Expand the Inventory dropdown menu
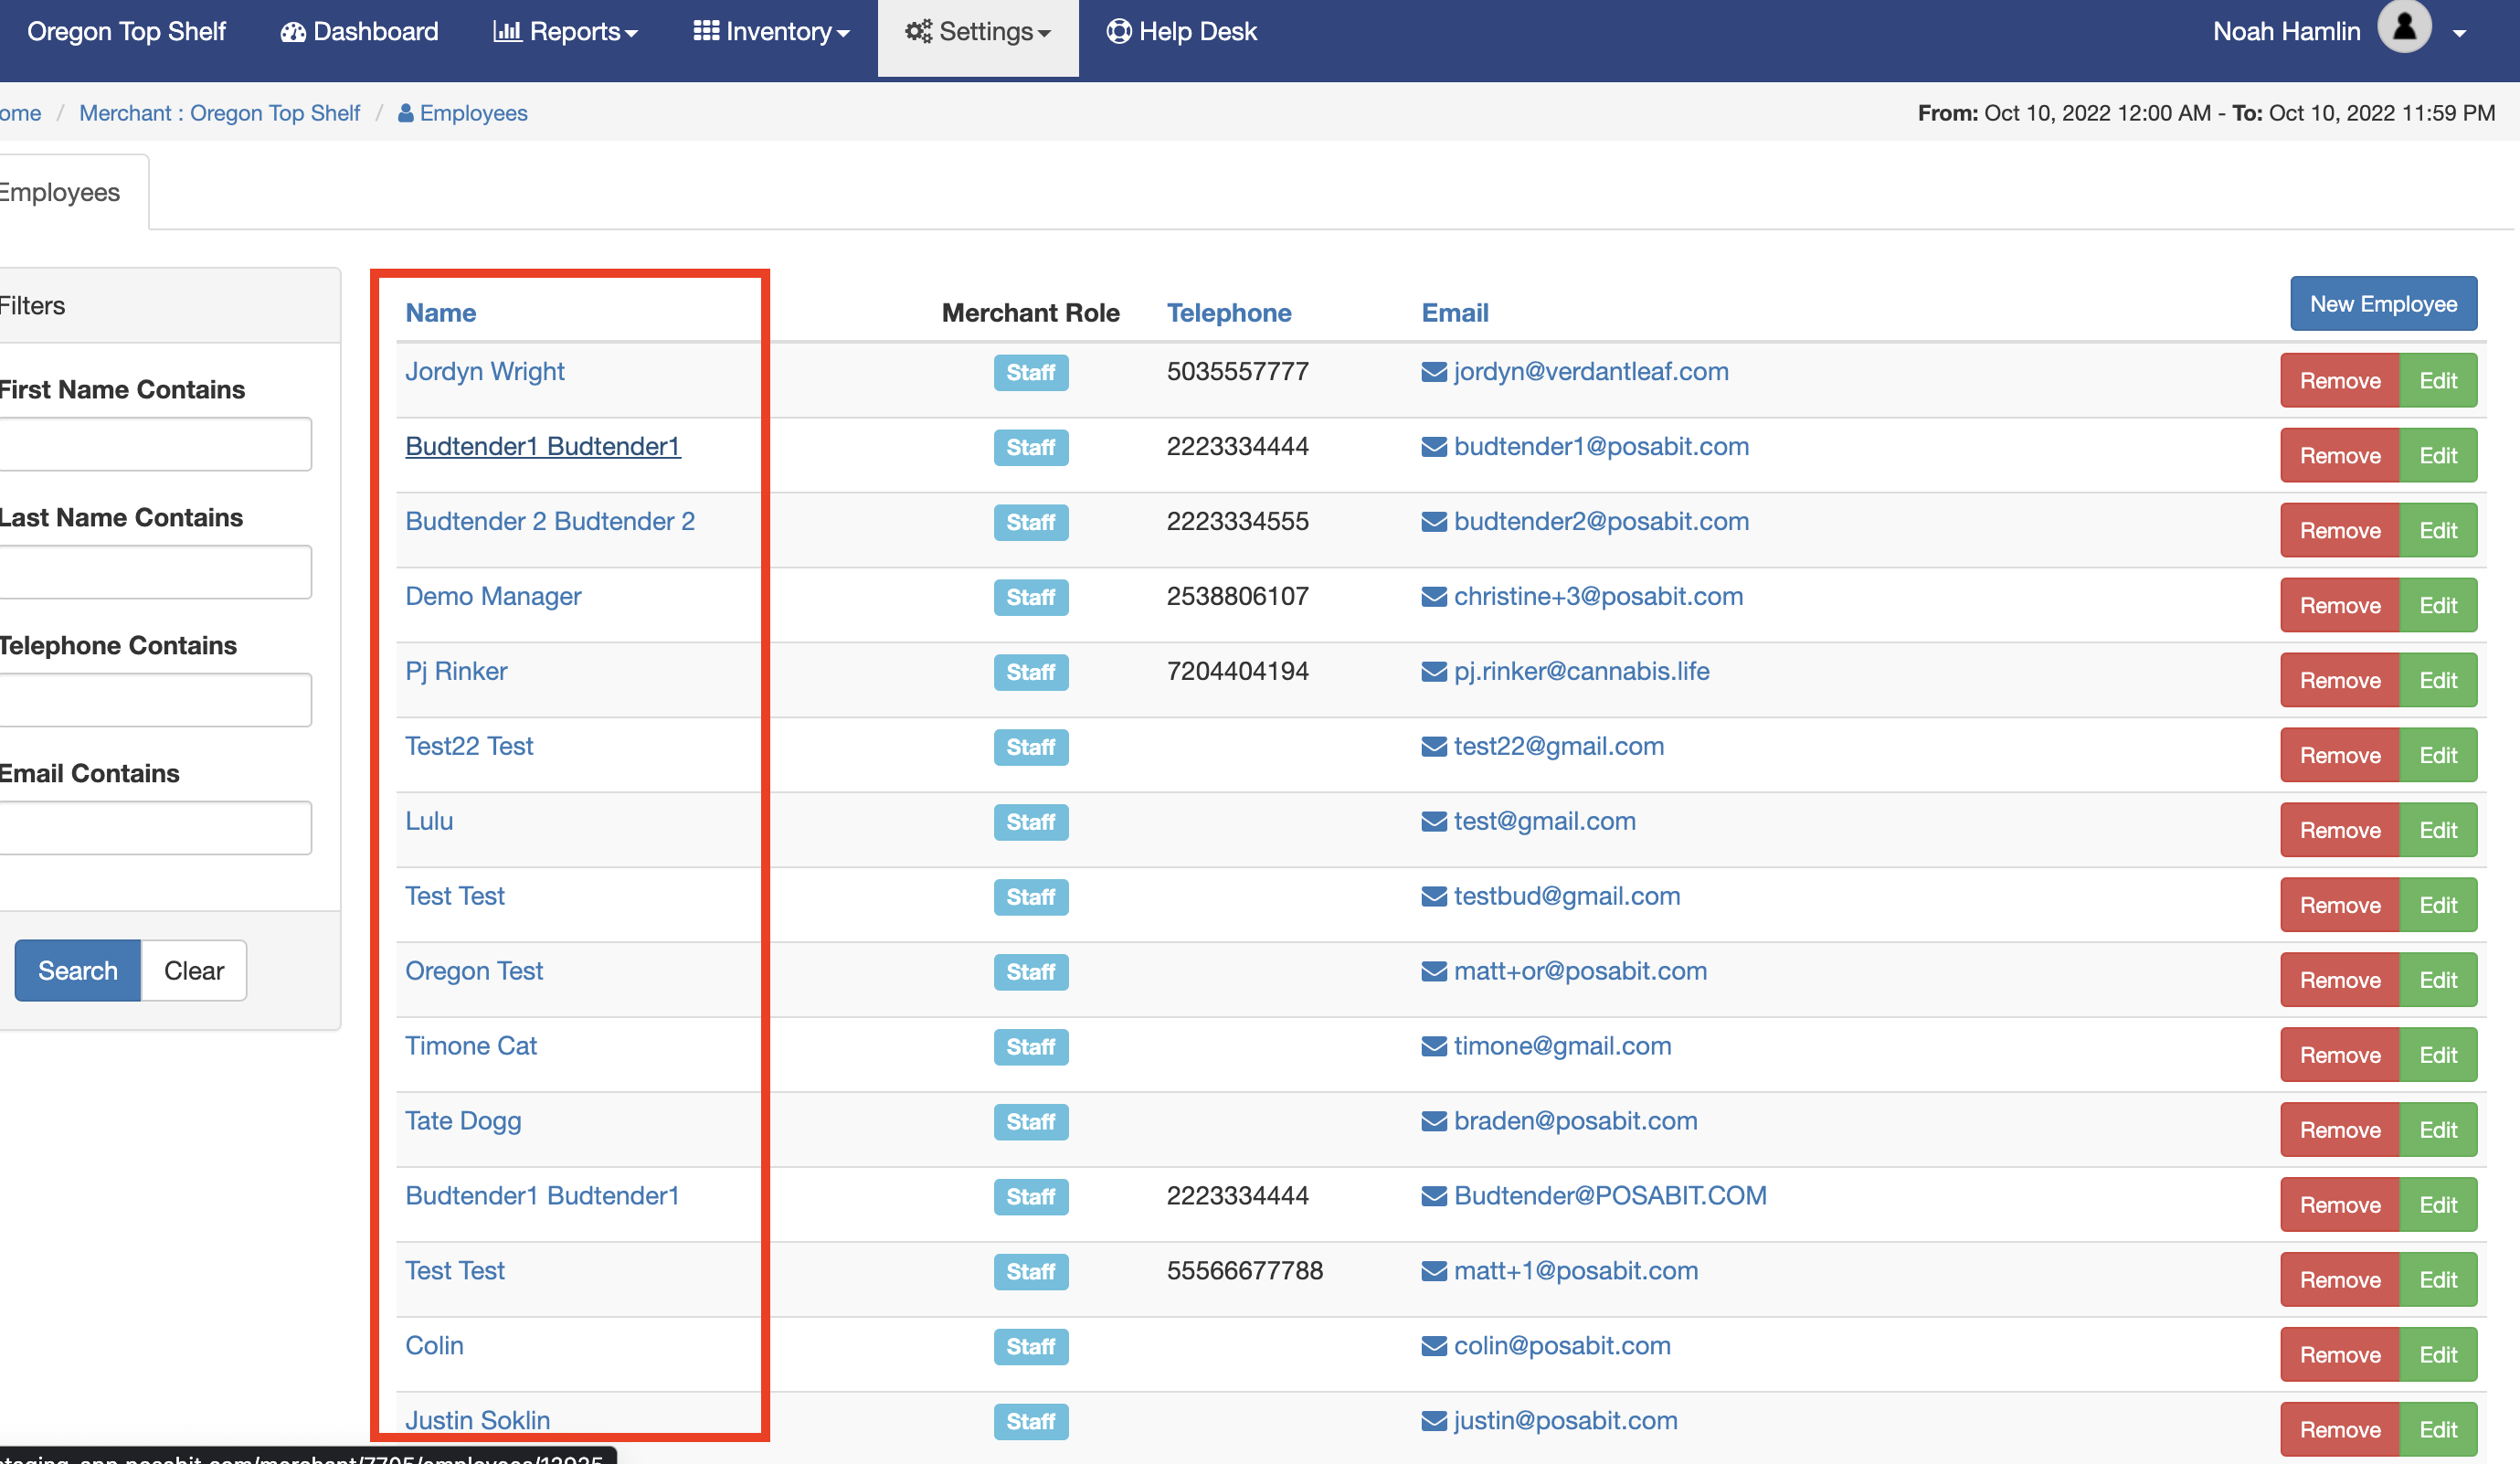This screenshot has width=2520, height=1464. (x=771, y=32)
